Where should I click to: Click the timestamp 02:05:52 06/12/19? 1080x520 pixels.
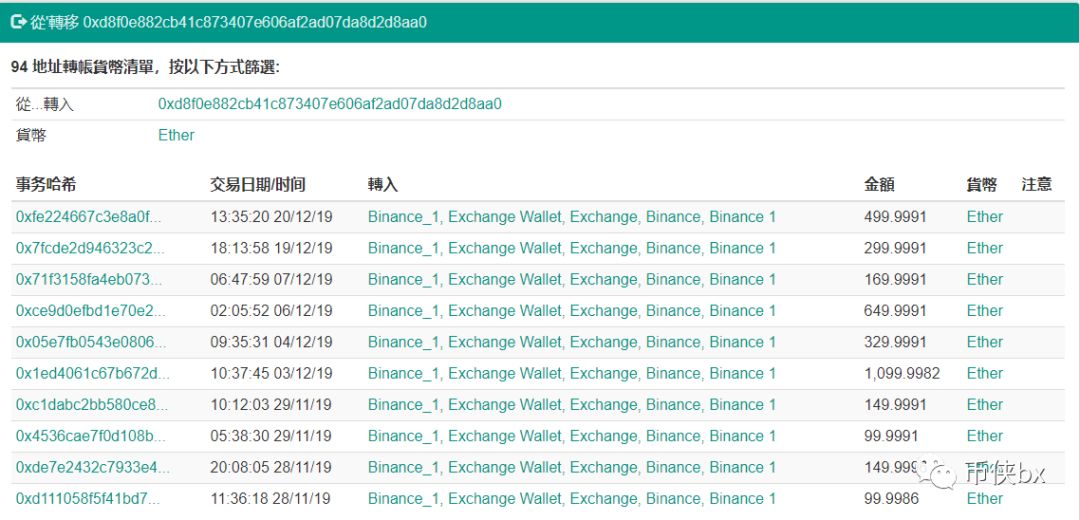(271, 311)
